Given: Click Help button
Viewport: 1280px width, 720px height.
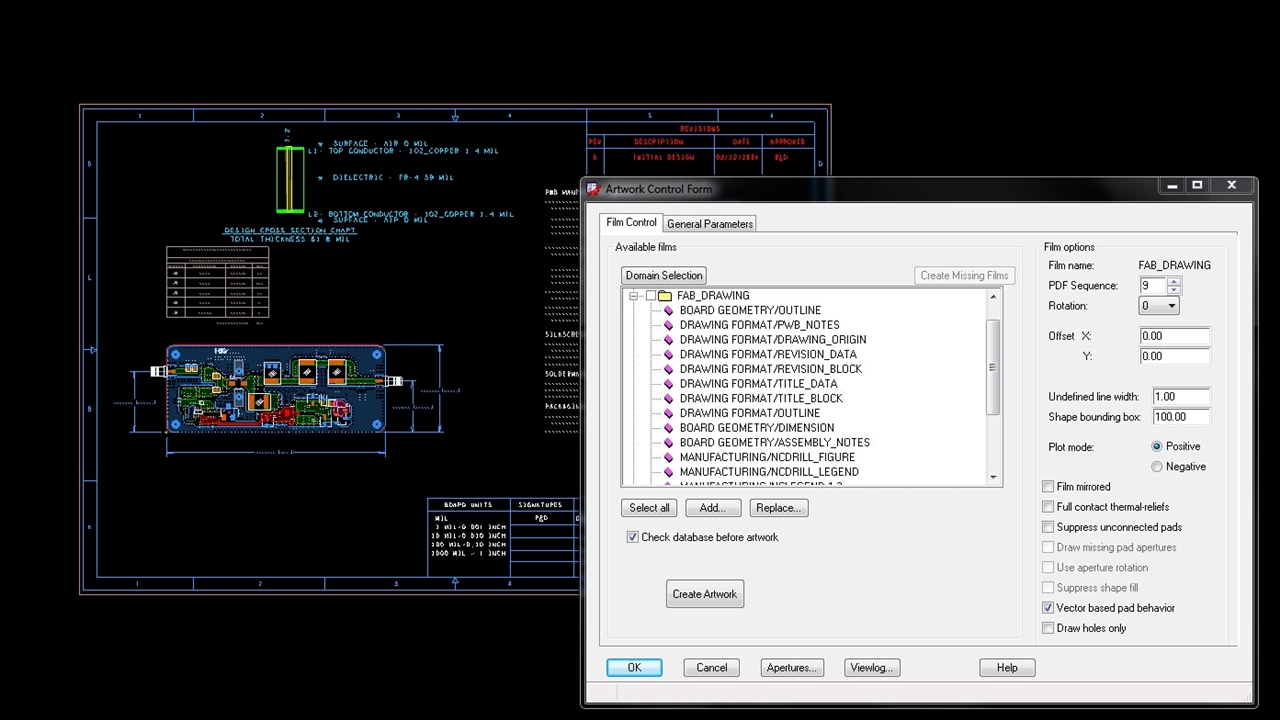Looking at the screenshot, I should pos(1007,668).
